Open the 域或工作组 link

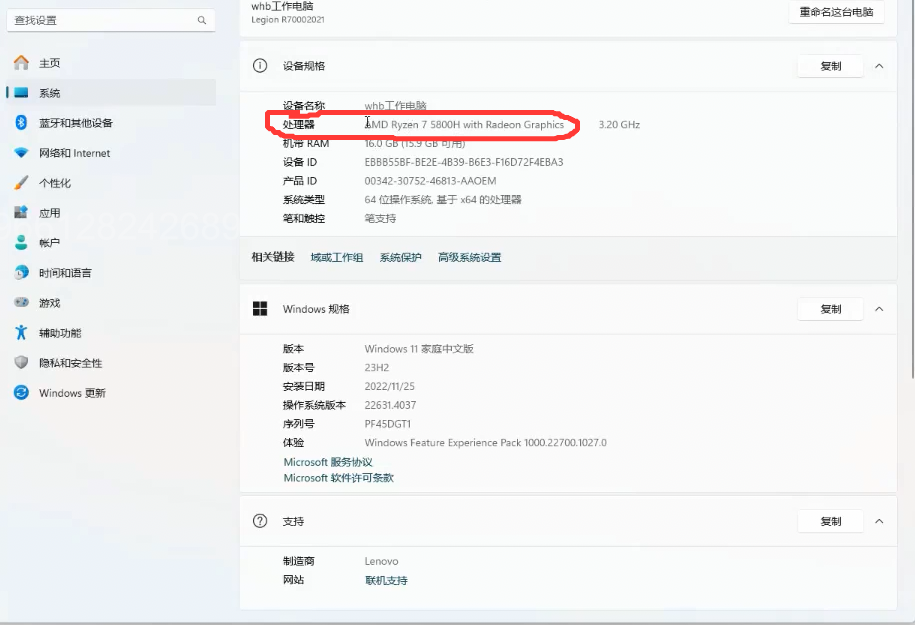click(x=337, y=257)
